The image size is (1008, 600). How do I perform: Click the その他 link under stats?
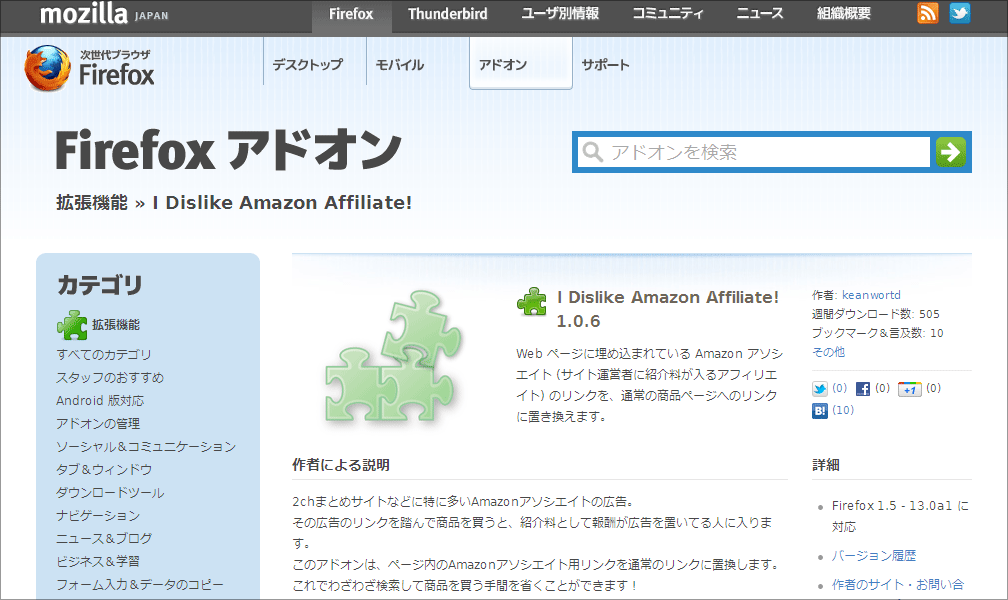click(829, 352)
